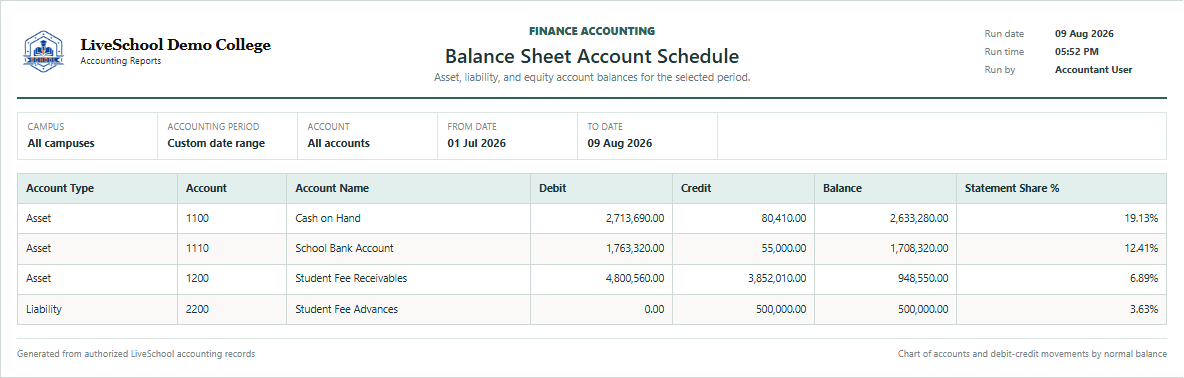Viewport: 1184px width, 378px height.
Task: Click balance 948,550.00
Action: point(923,278)
